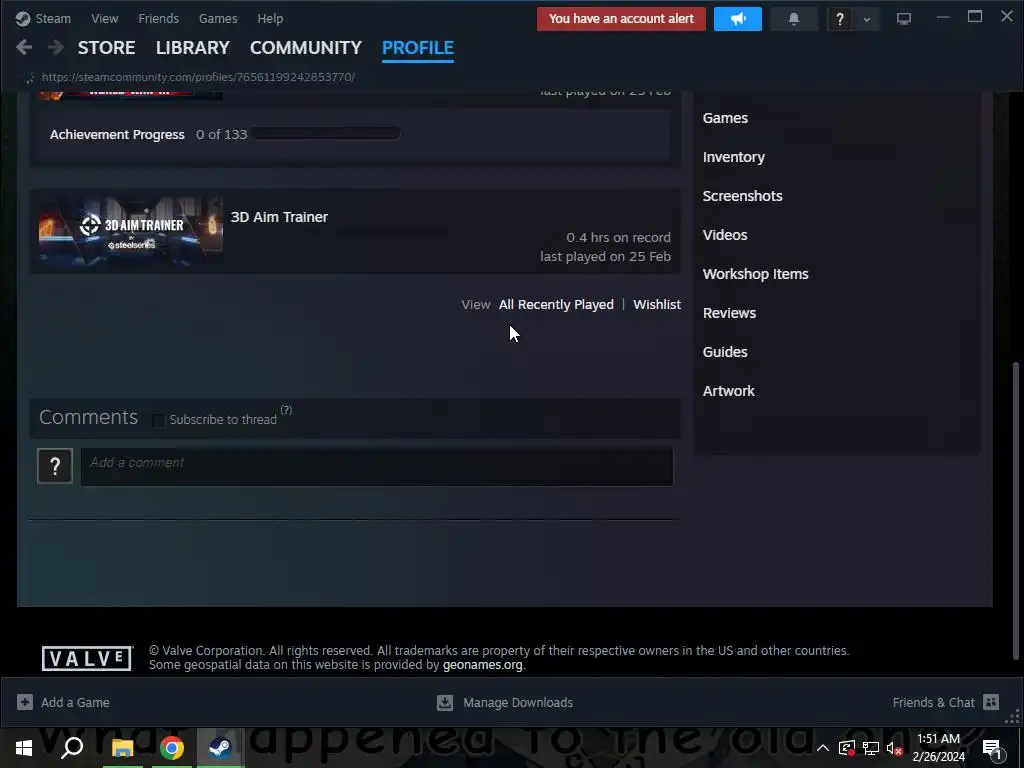Open Windows search magnifier
The image size is (1024, 768).
[72, 747]
